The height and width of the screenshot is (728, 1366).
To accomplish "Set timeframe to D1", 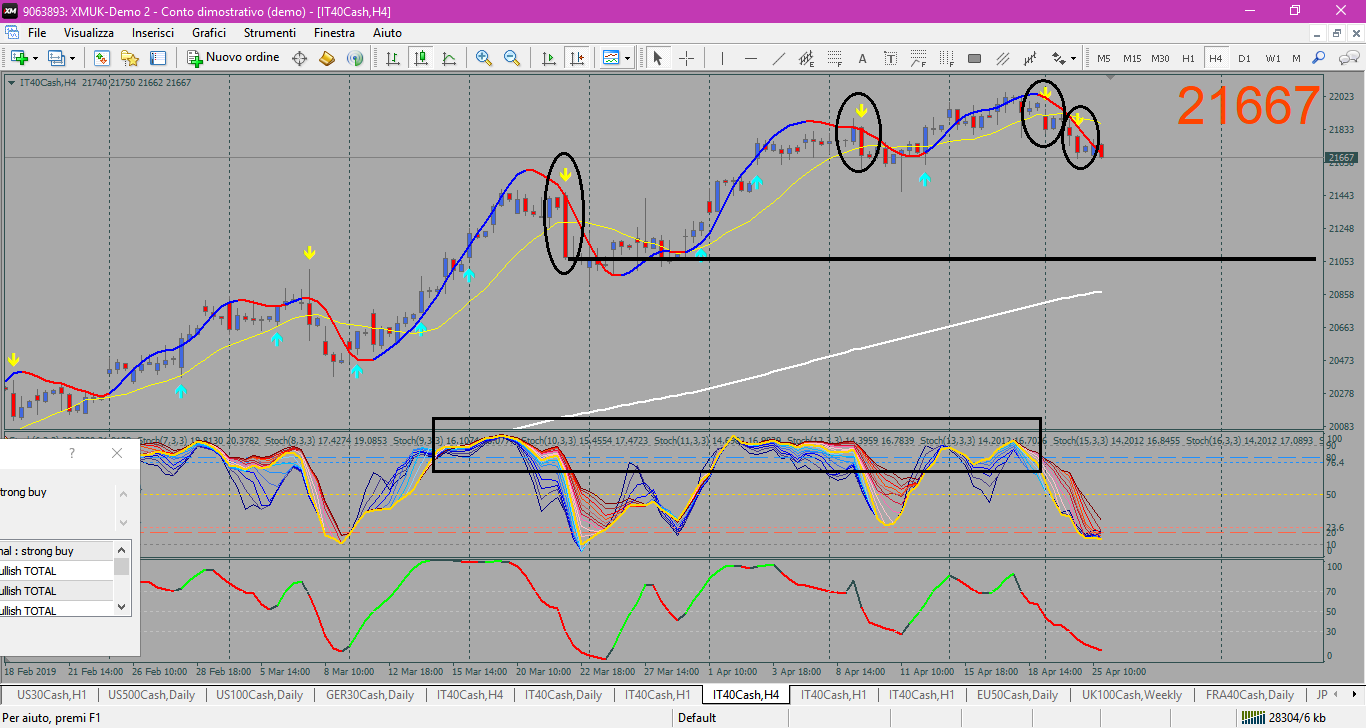I will click(1244, 58).
